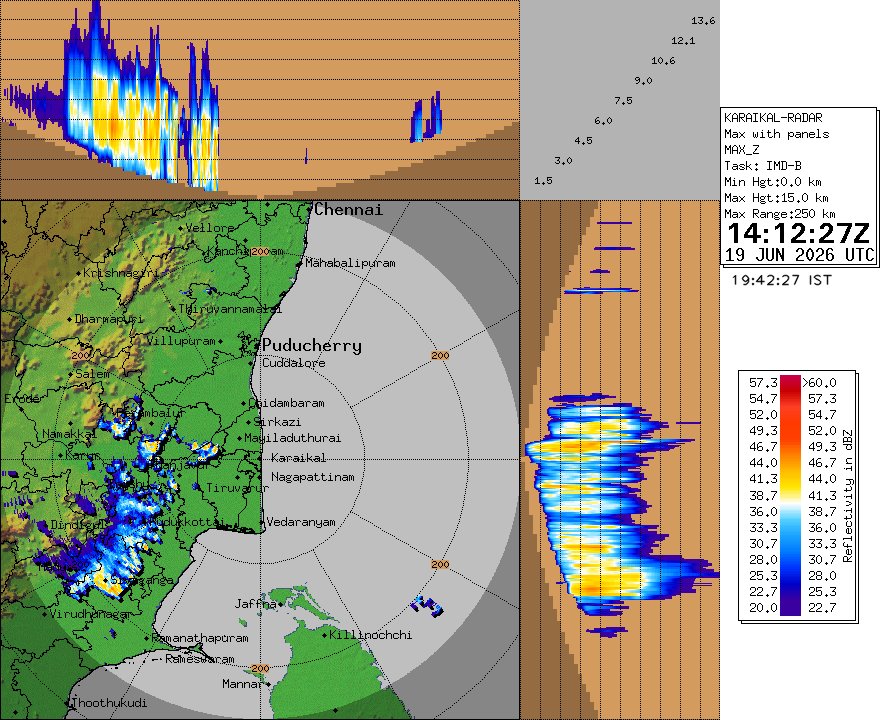Click the Mannar label
This screenshot has width=880, height=720.
pyautogui.click(x=242, y=684)
